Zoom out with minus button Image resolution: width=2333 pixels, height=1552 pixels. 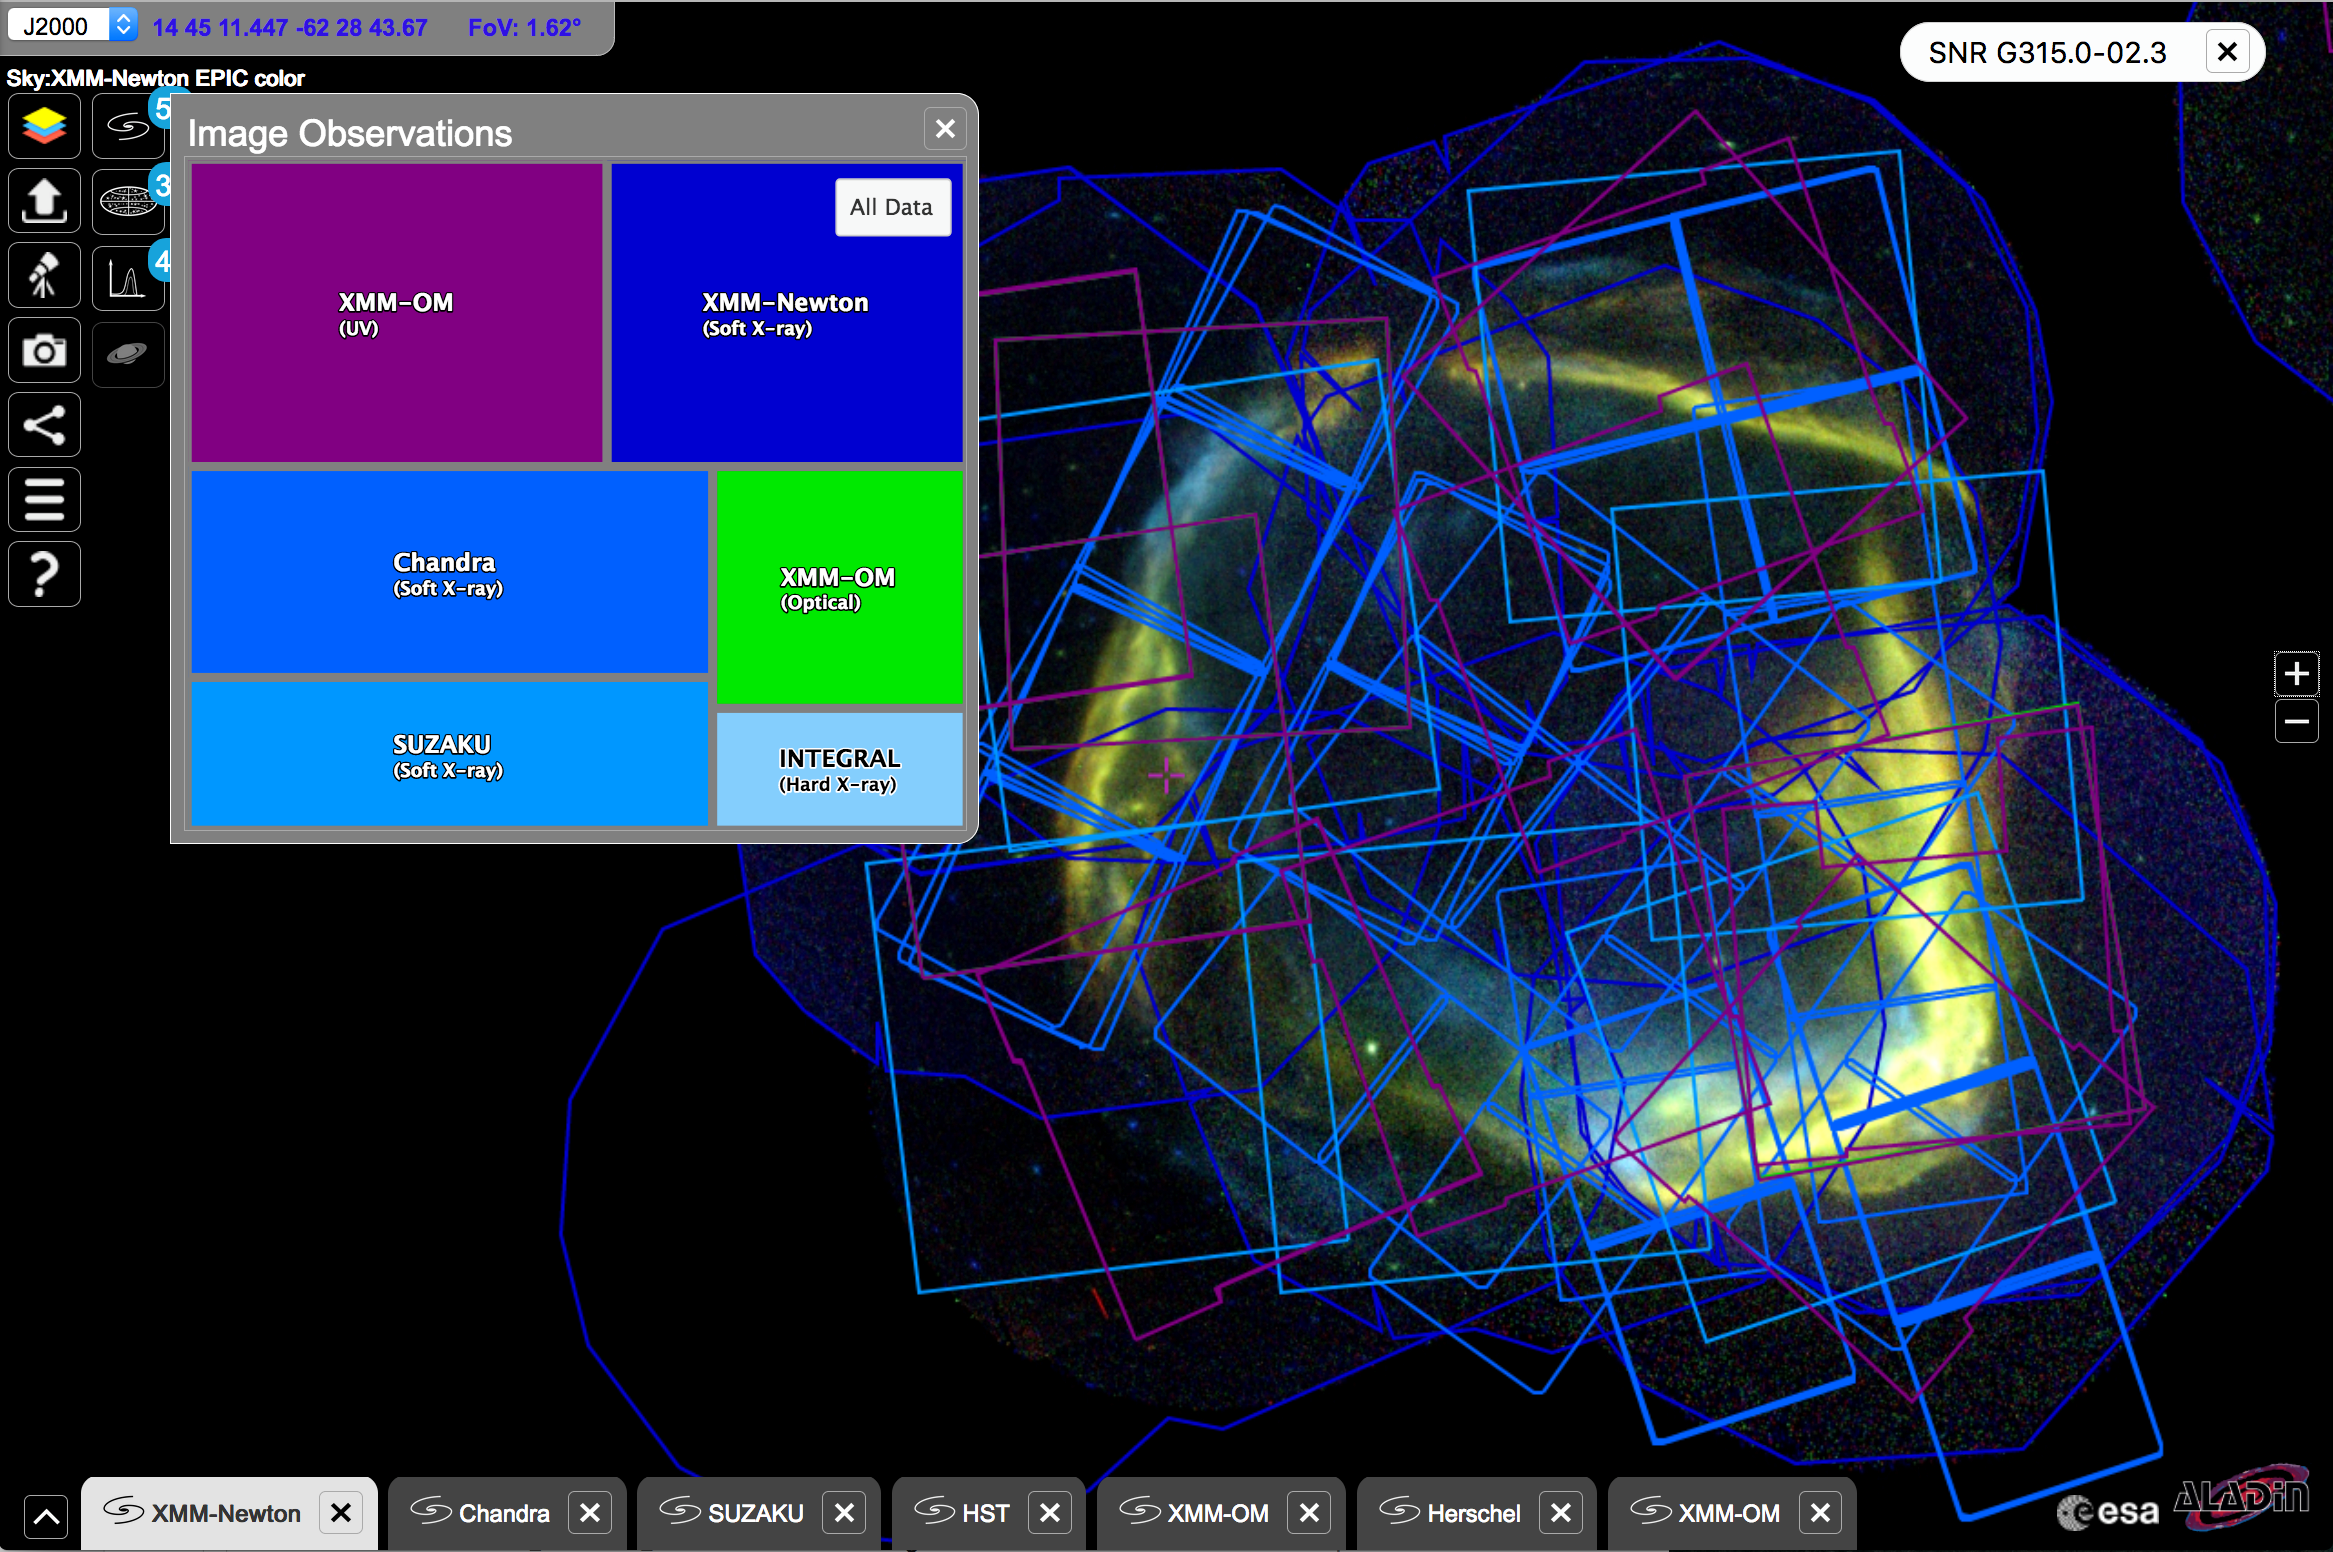click(x=2296, y=721)
